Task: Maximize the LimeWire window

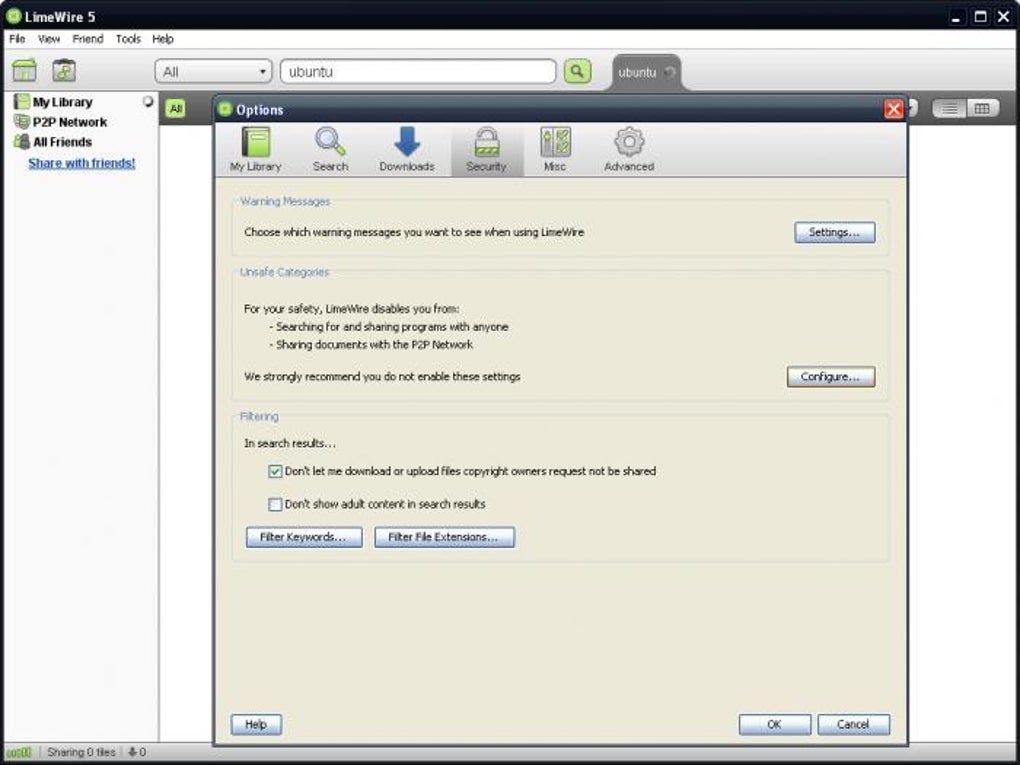Action: click(x=980, y=17)
